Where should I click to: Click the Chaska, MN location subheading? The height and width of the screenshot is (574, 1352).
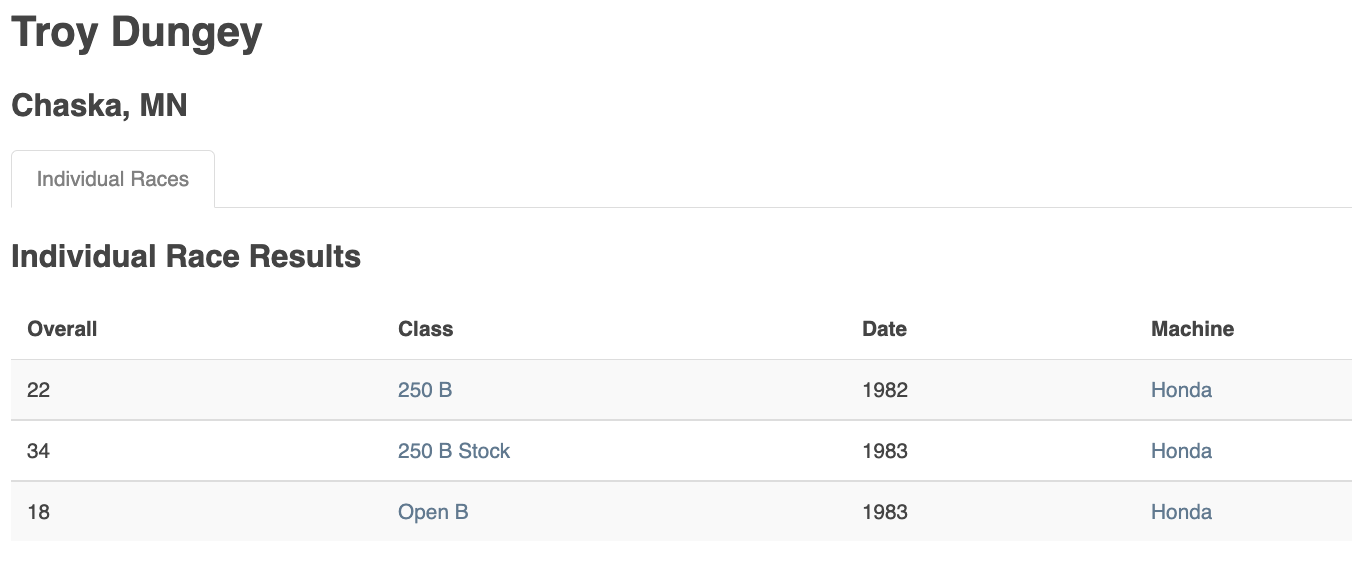(99, 105)
